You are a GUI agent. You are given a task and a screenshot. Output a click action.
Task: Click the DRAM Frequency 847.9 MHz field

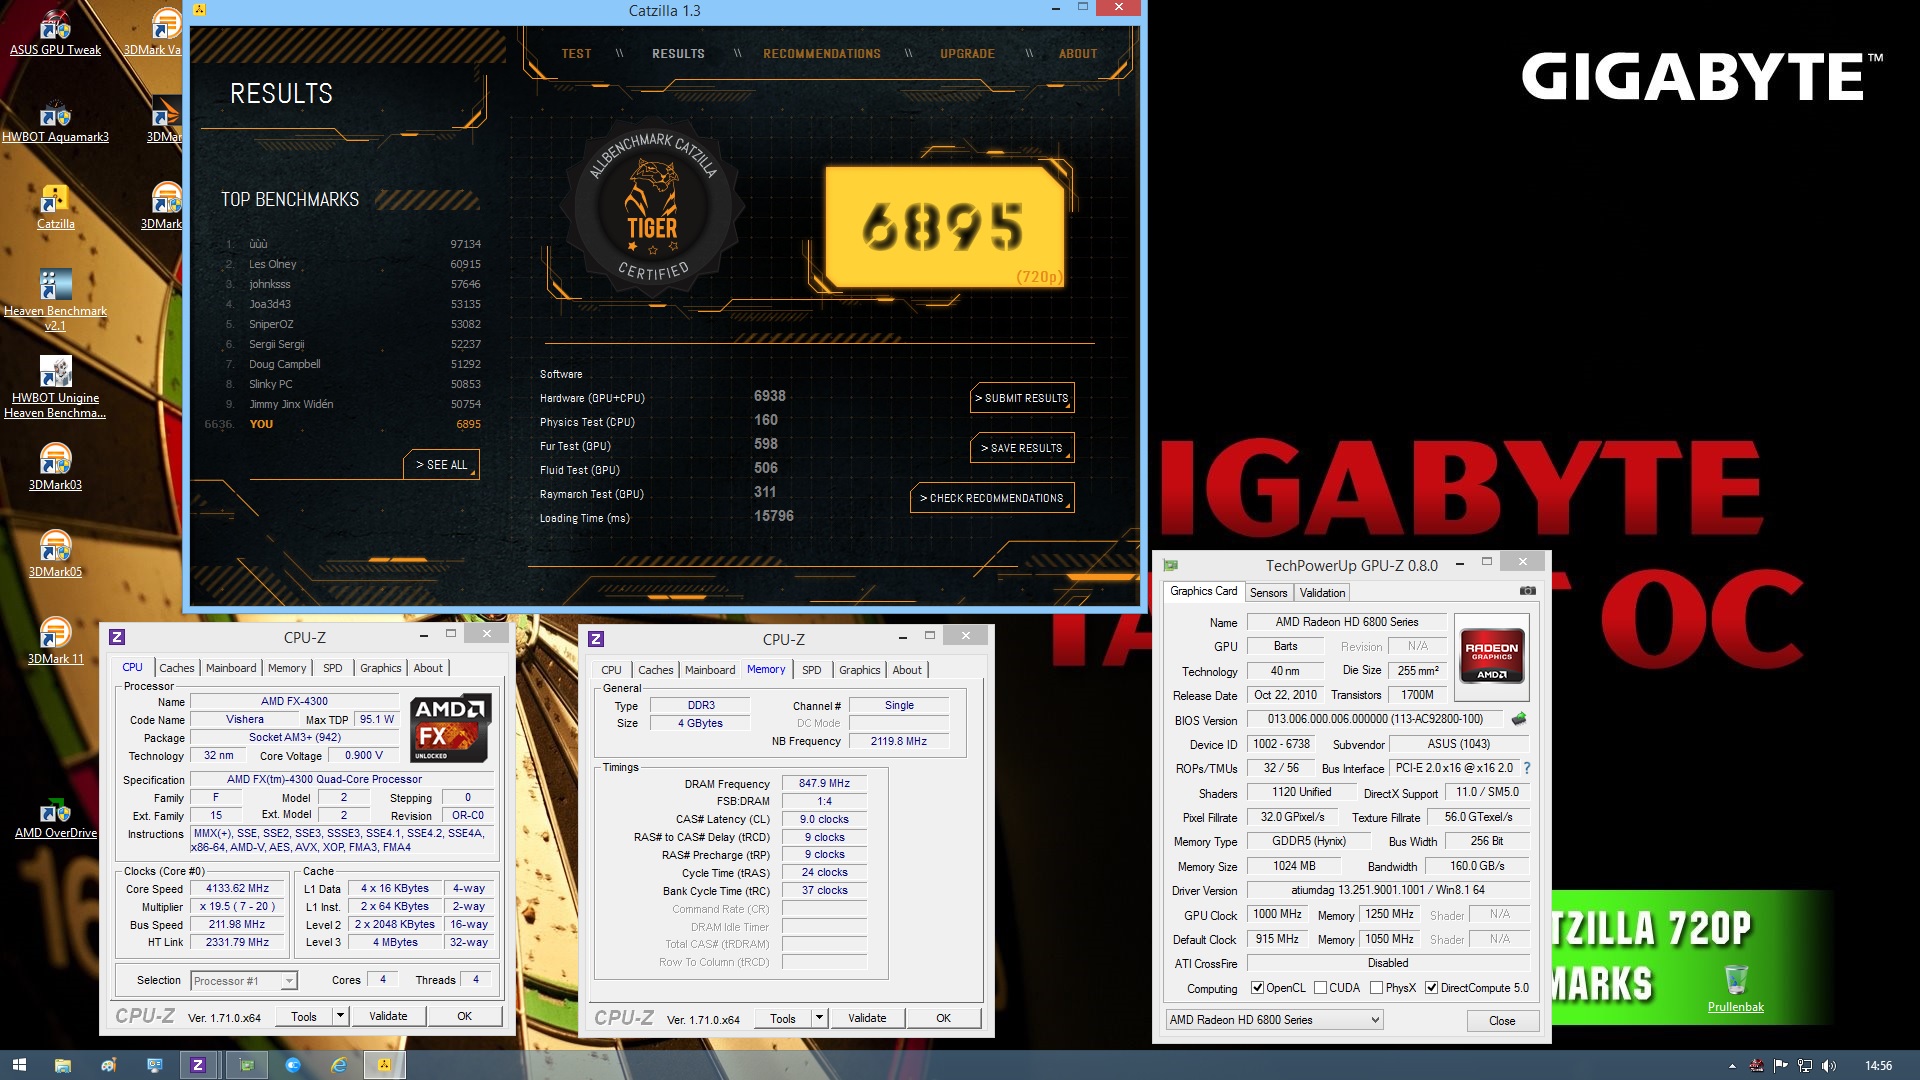click(824, 784)
